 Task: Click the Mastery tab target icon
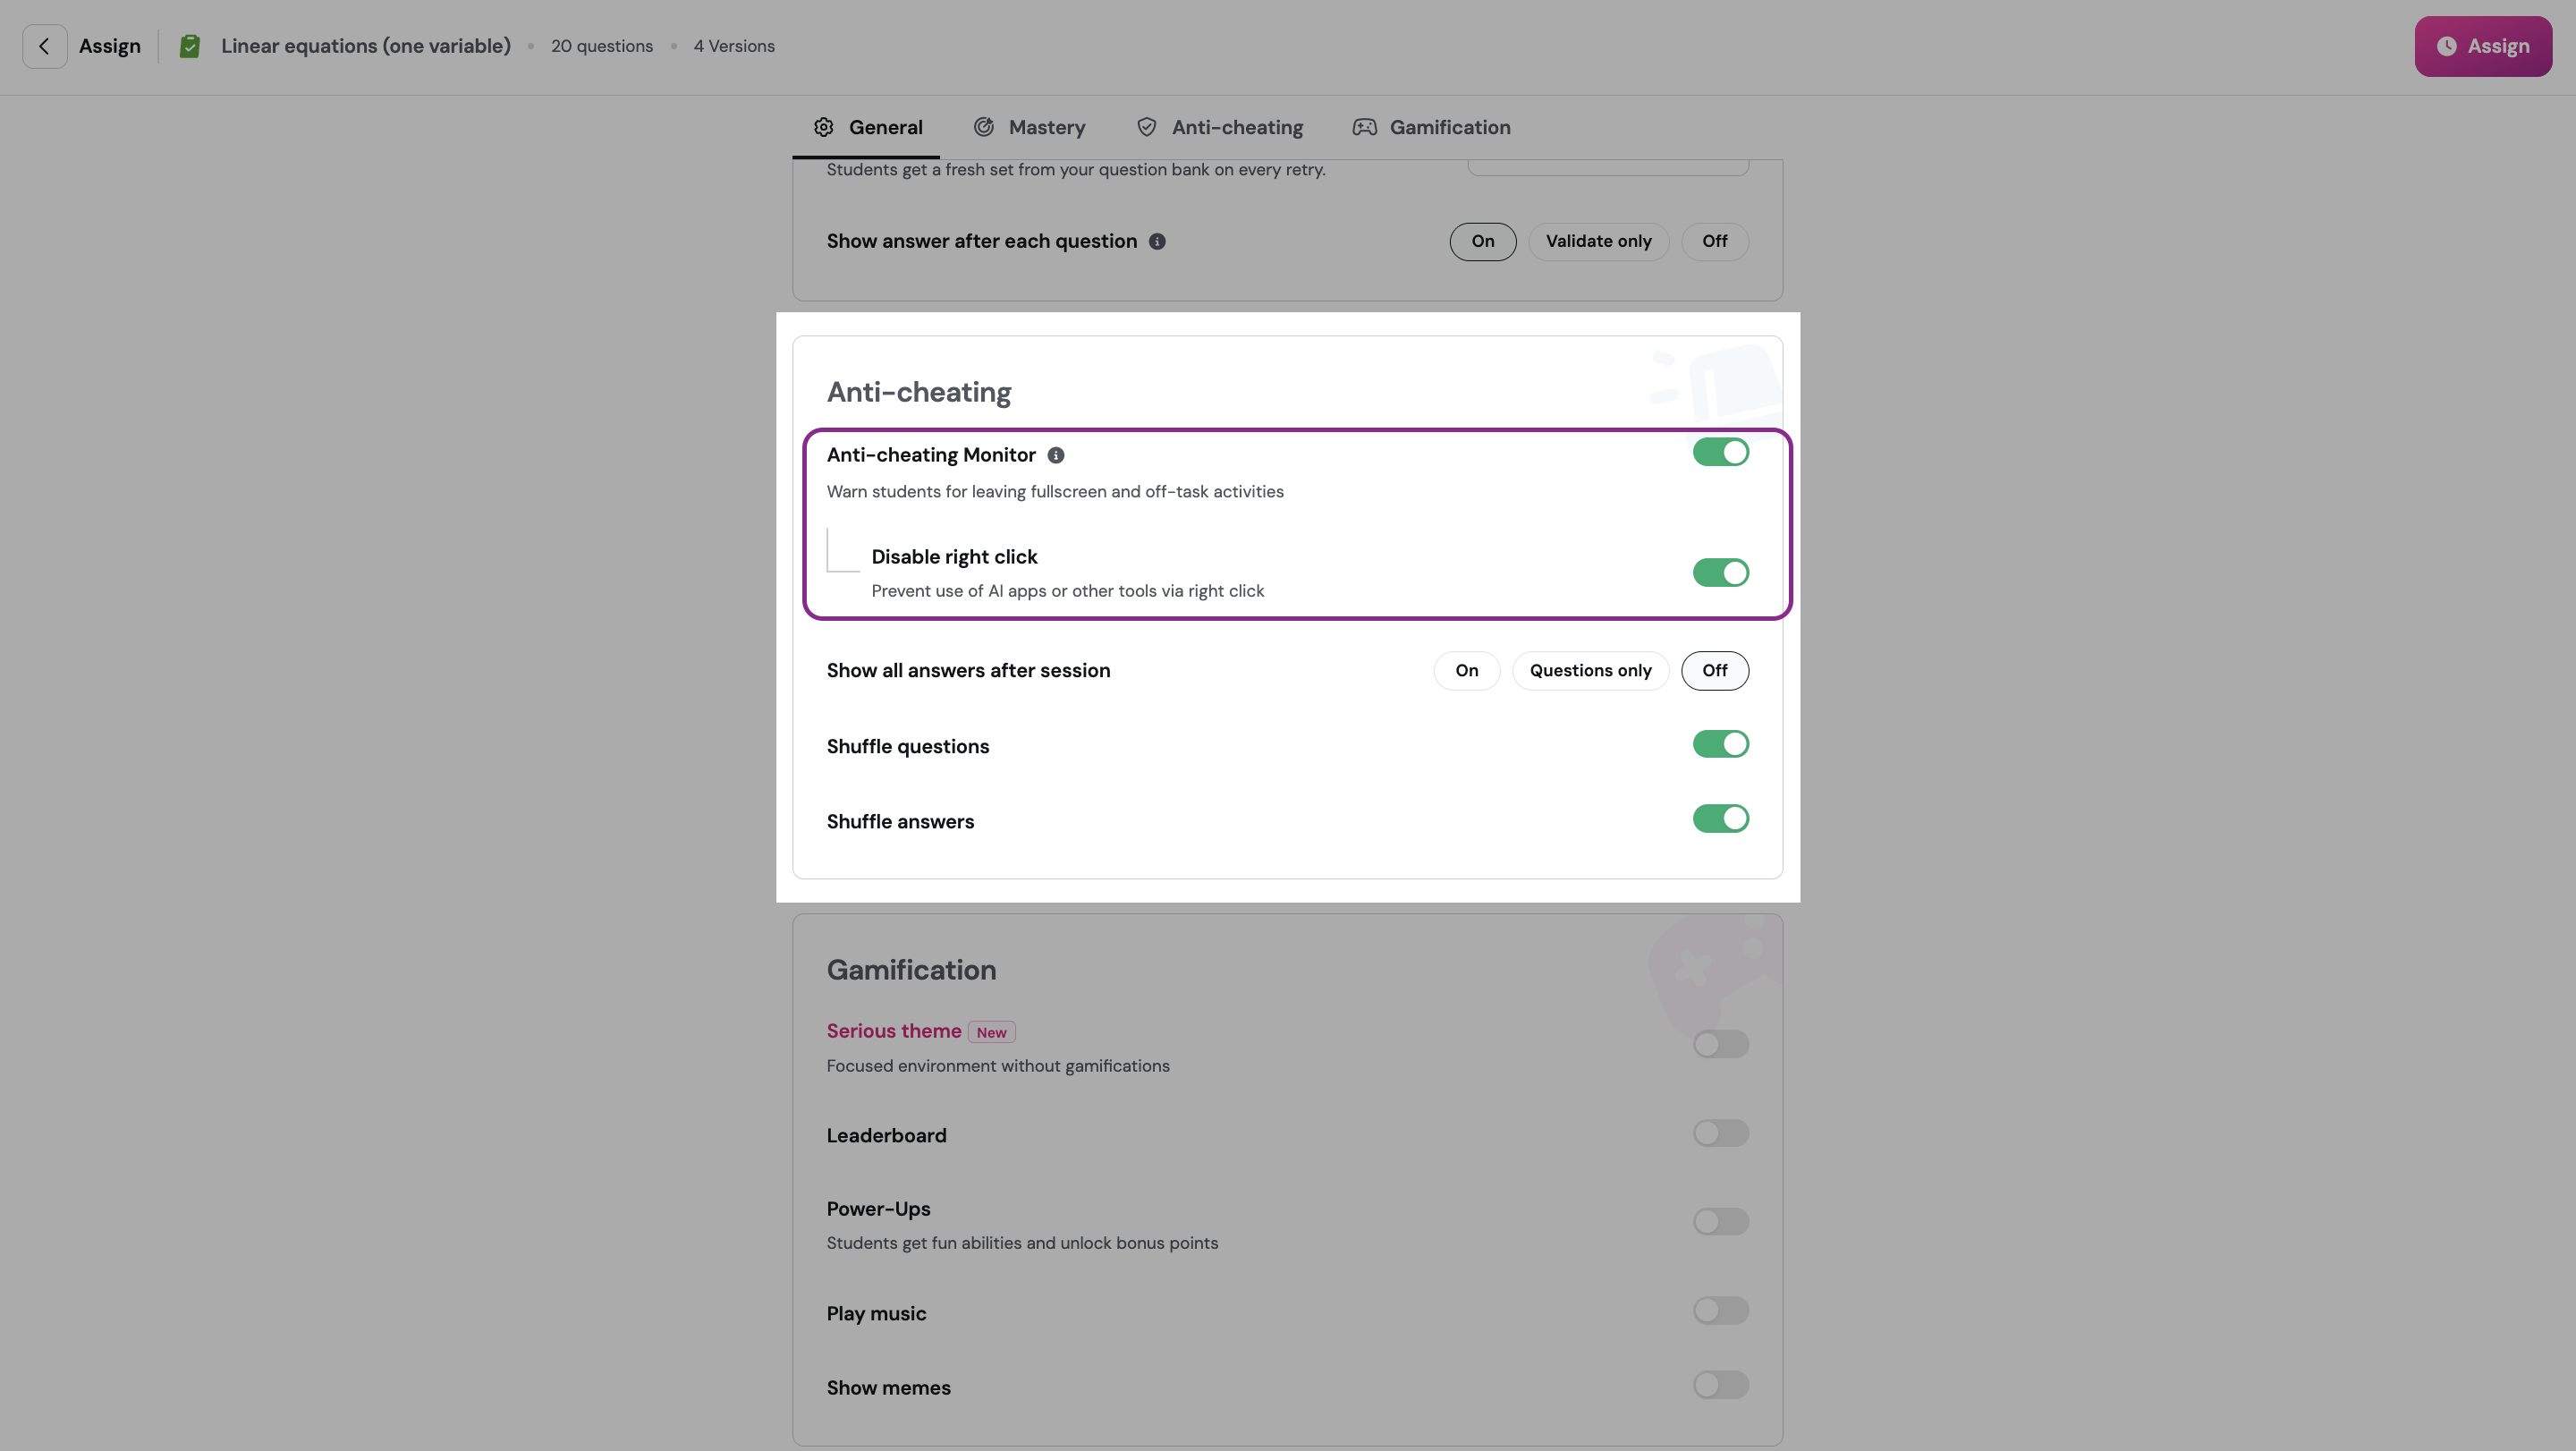984,127
